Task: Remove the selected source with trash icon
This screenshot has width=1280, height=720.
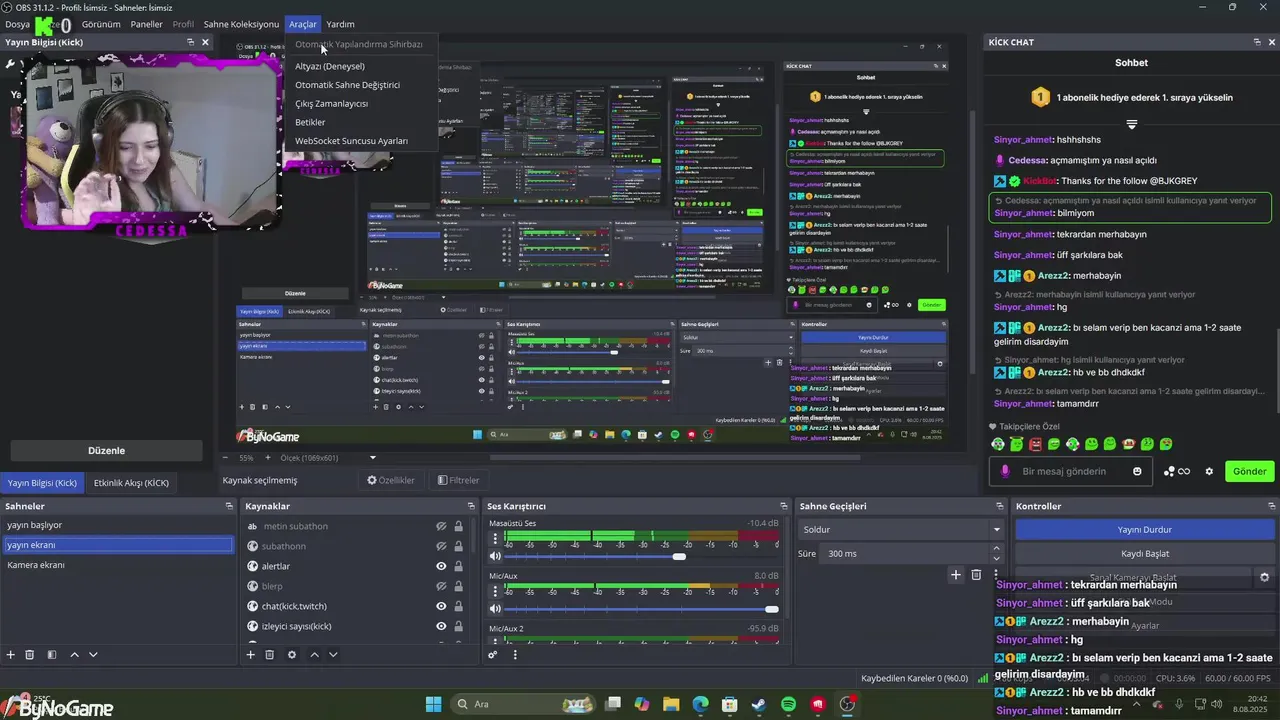Action: [x=270, y=655]
